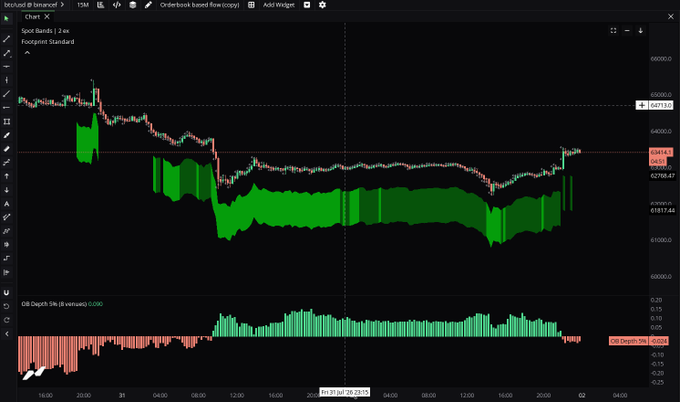Open the chart type icon in top toolbar
Screen dimensions: 680x402
pyautogui.click(x=101, y=5)
